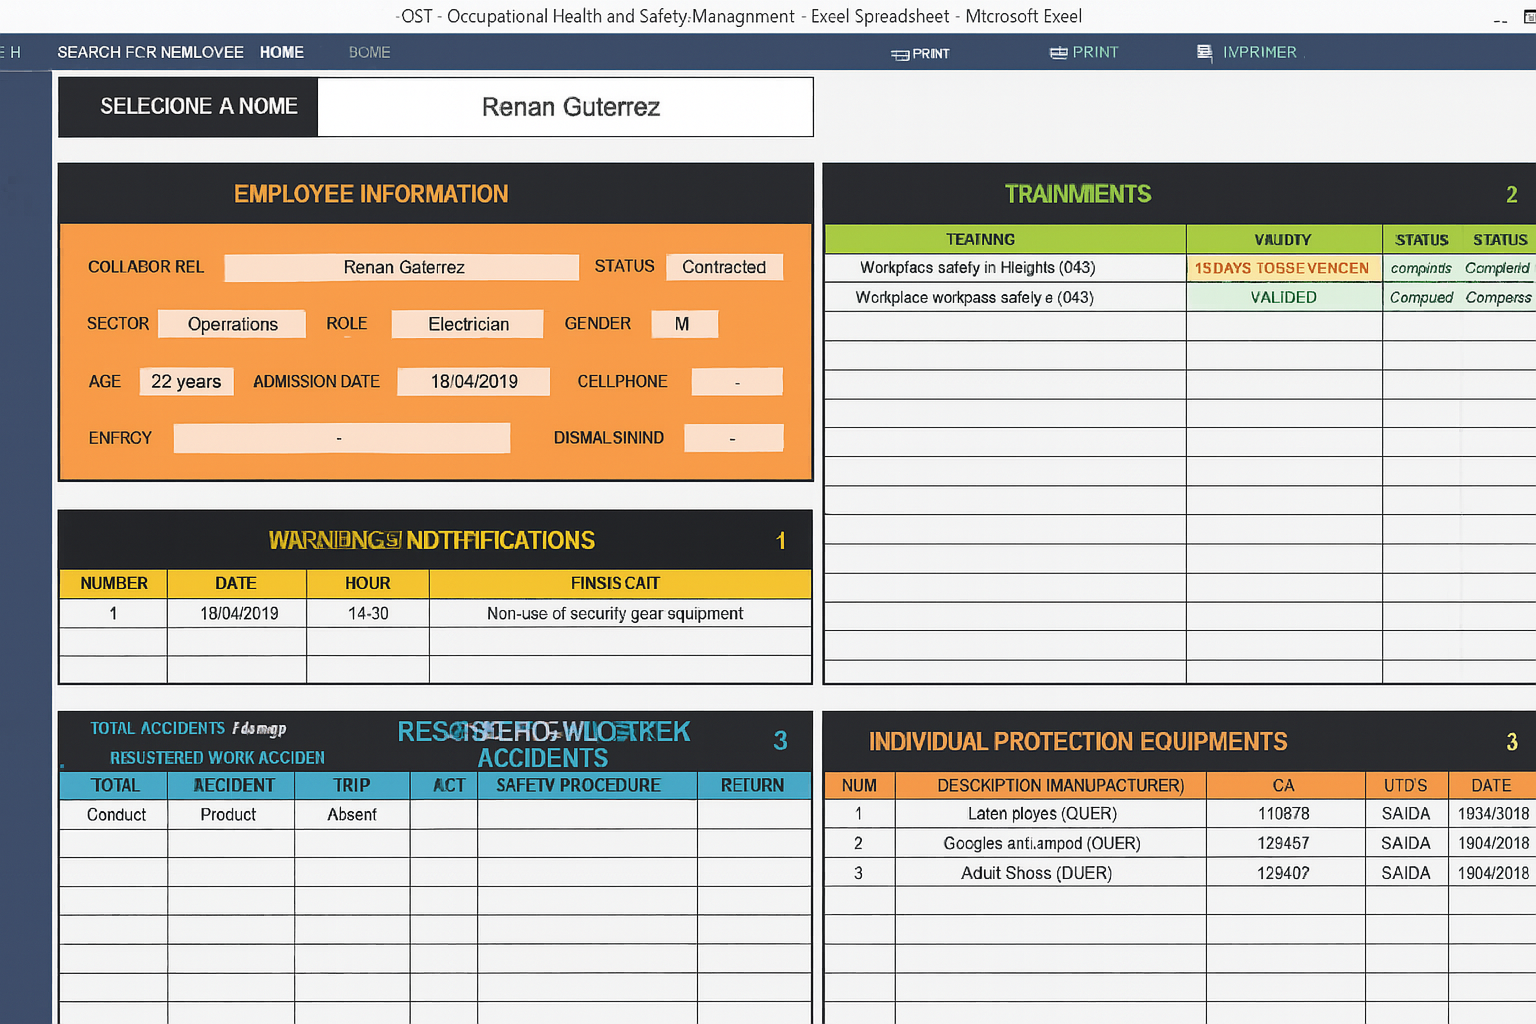The height and width of the screenshot is (1024, 1536).
Task: Select the Googles anti-ampod equipment row
Action: [1041, 843]
